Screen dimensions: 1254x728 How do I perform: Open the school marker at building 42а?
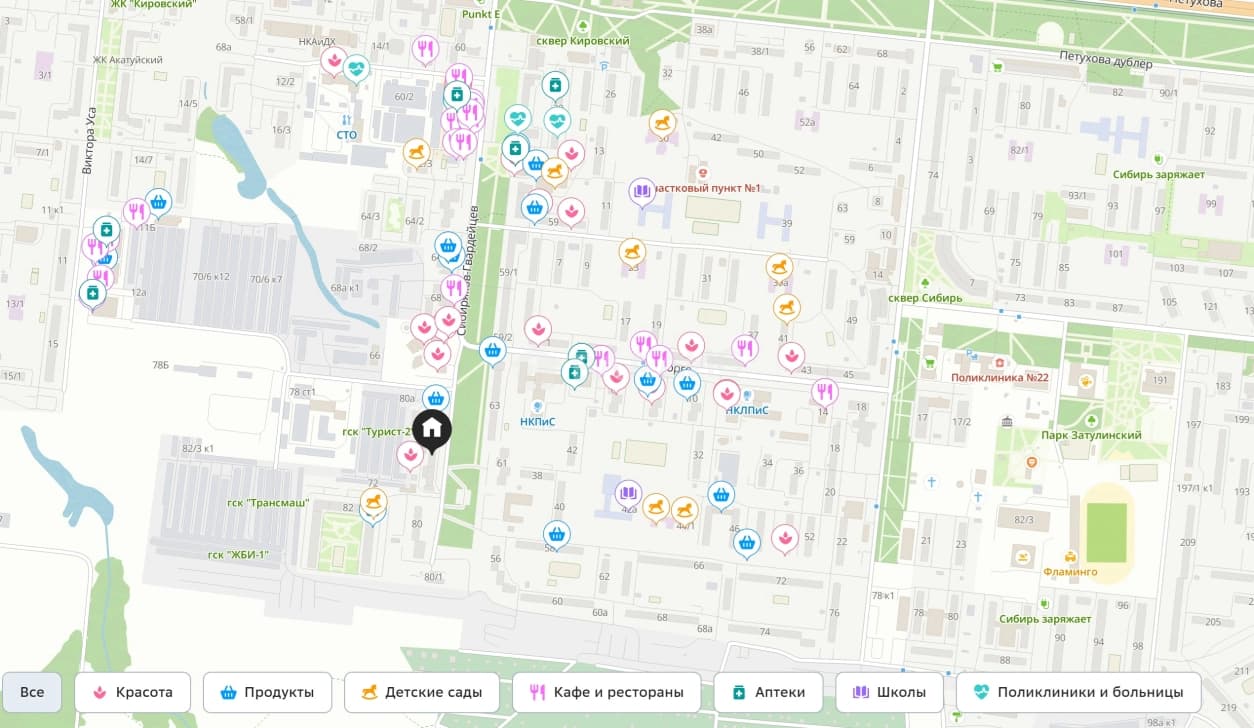[628, 494]
